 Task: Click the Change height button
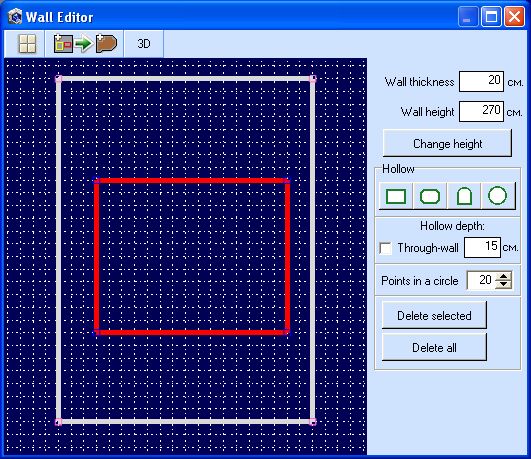[447, 143]
